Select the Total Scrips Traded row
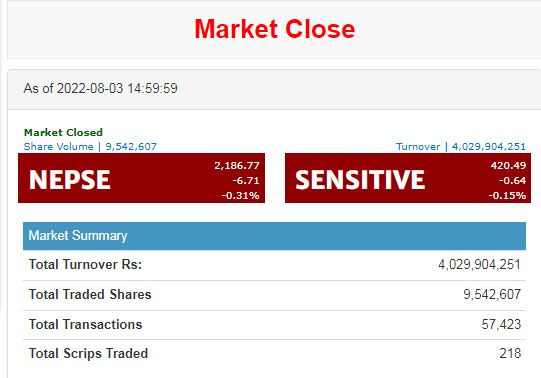The height and width of the screenshot is (378, 541). 274,354
